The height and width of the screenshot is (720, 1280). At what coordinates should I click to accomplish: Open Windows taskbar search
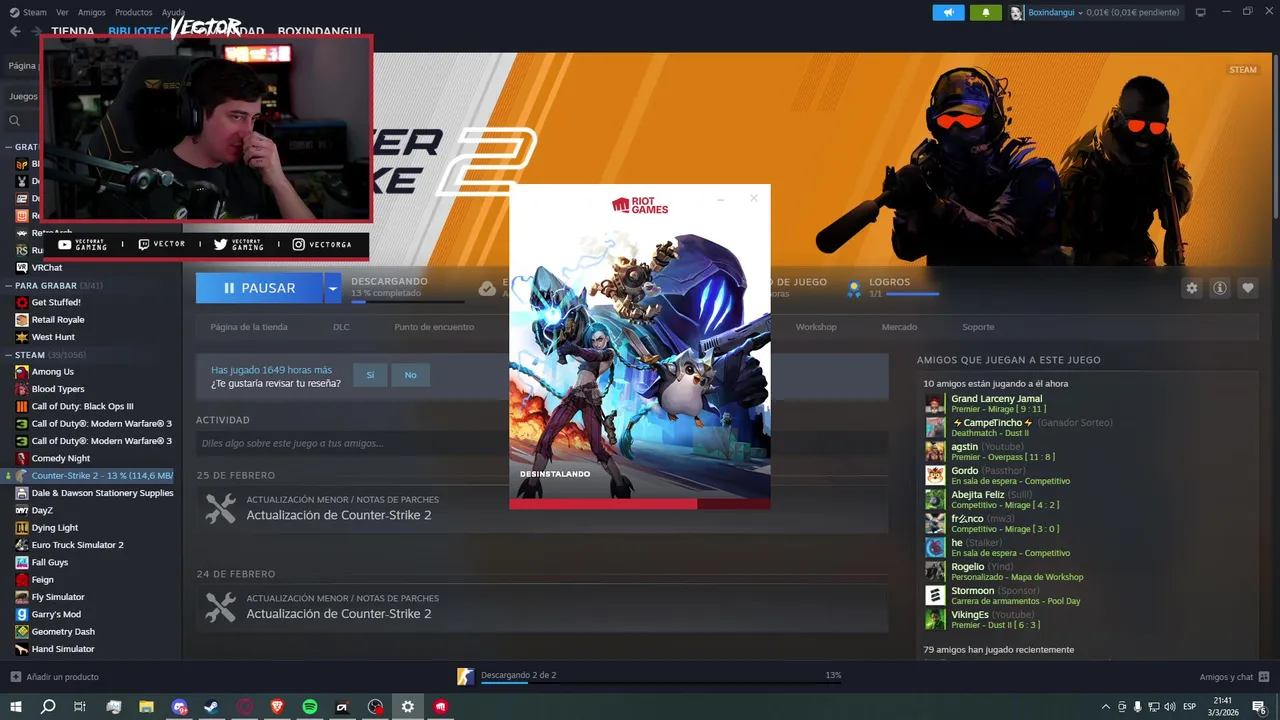pos(48,707)
